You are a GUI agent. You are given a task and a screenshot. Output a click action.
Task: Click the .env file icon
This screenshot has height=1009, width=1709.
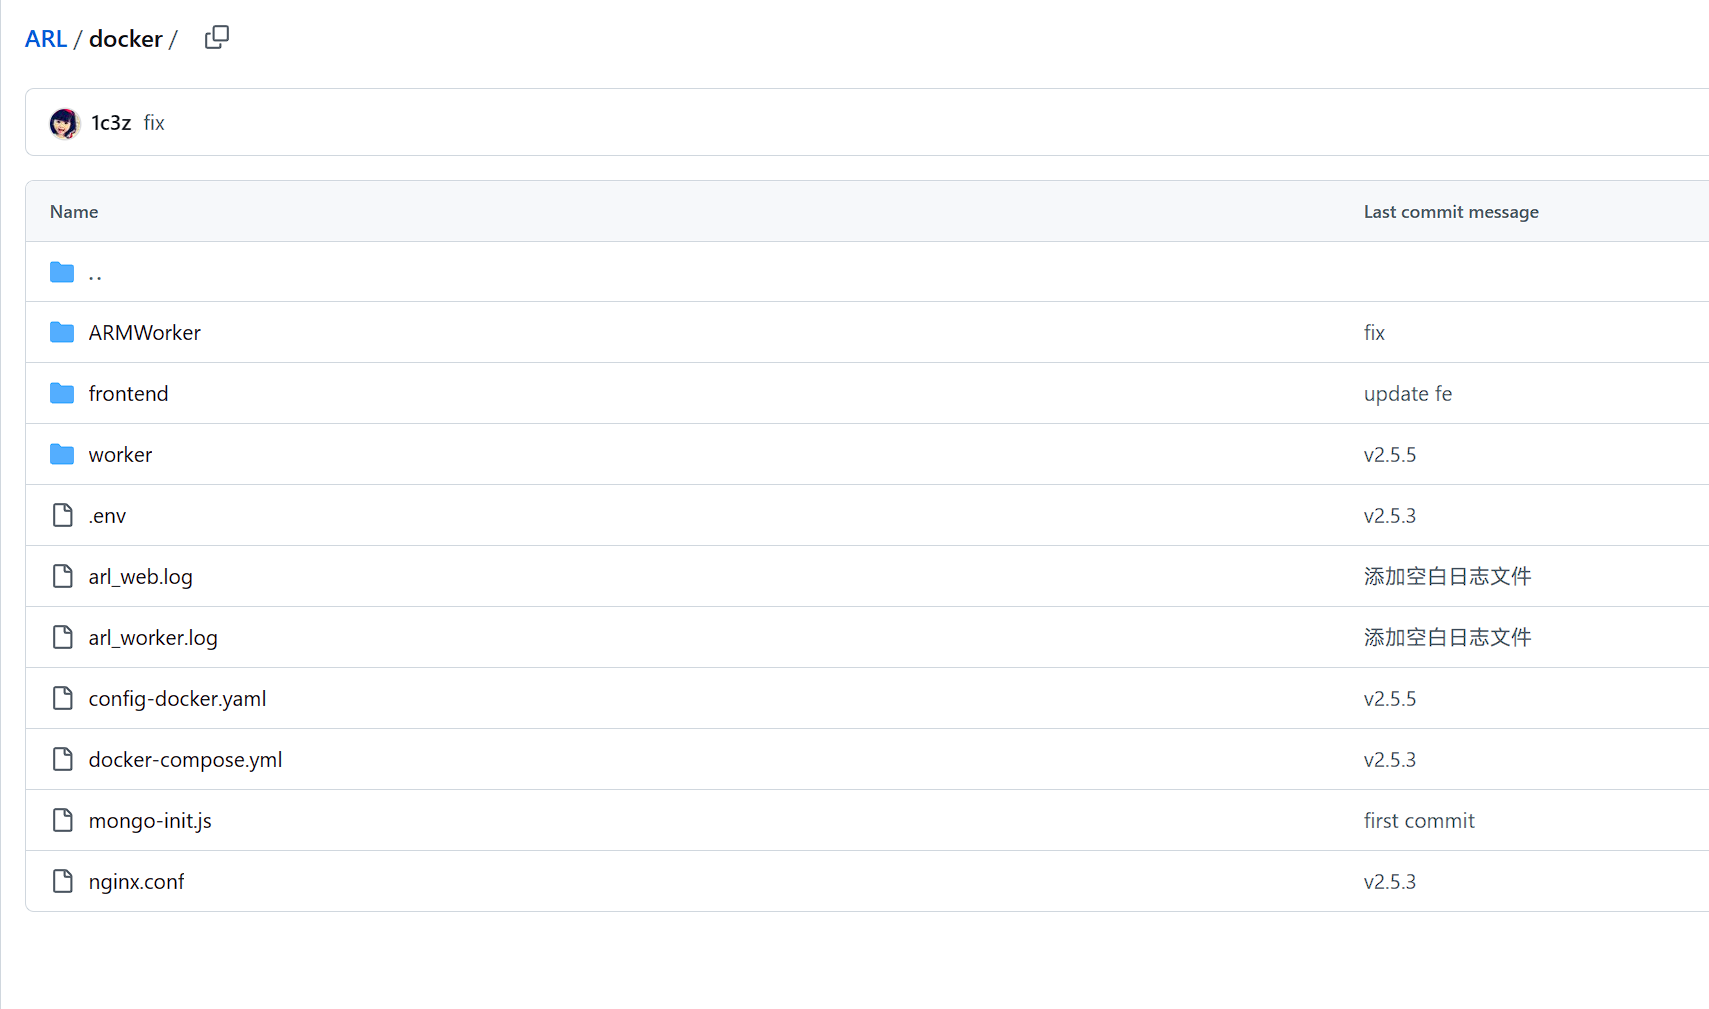point(62,515)
